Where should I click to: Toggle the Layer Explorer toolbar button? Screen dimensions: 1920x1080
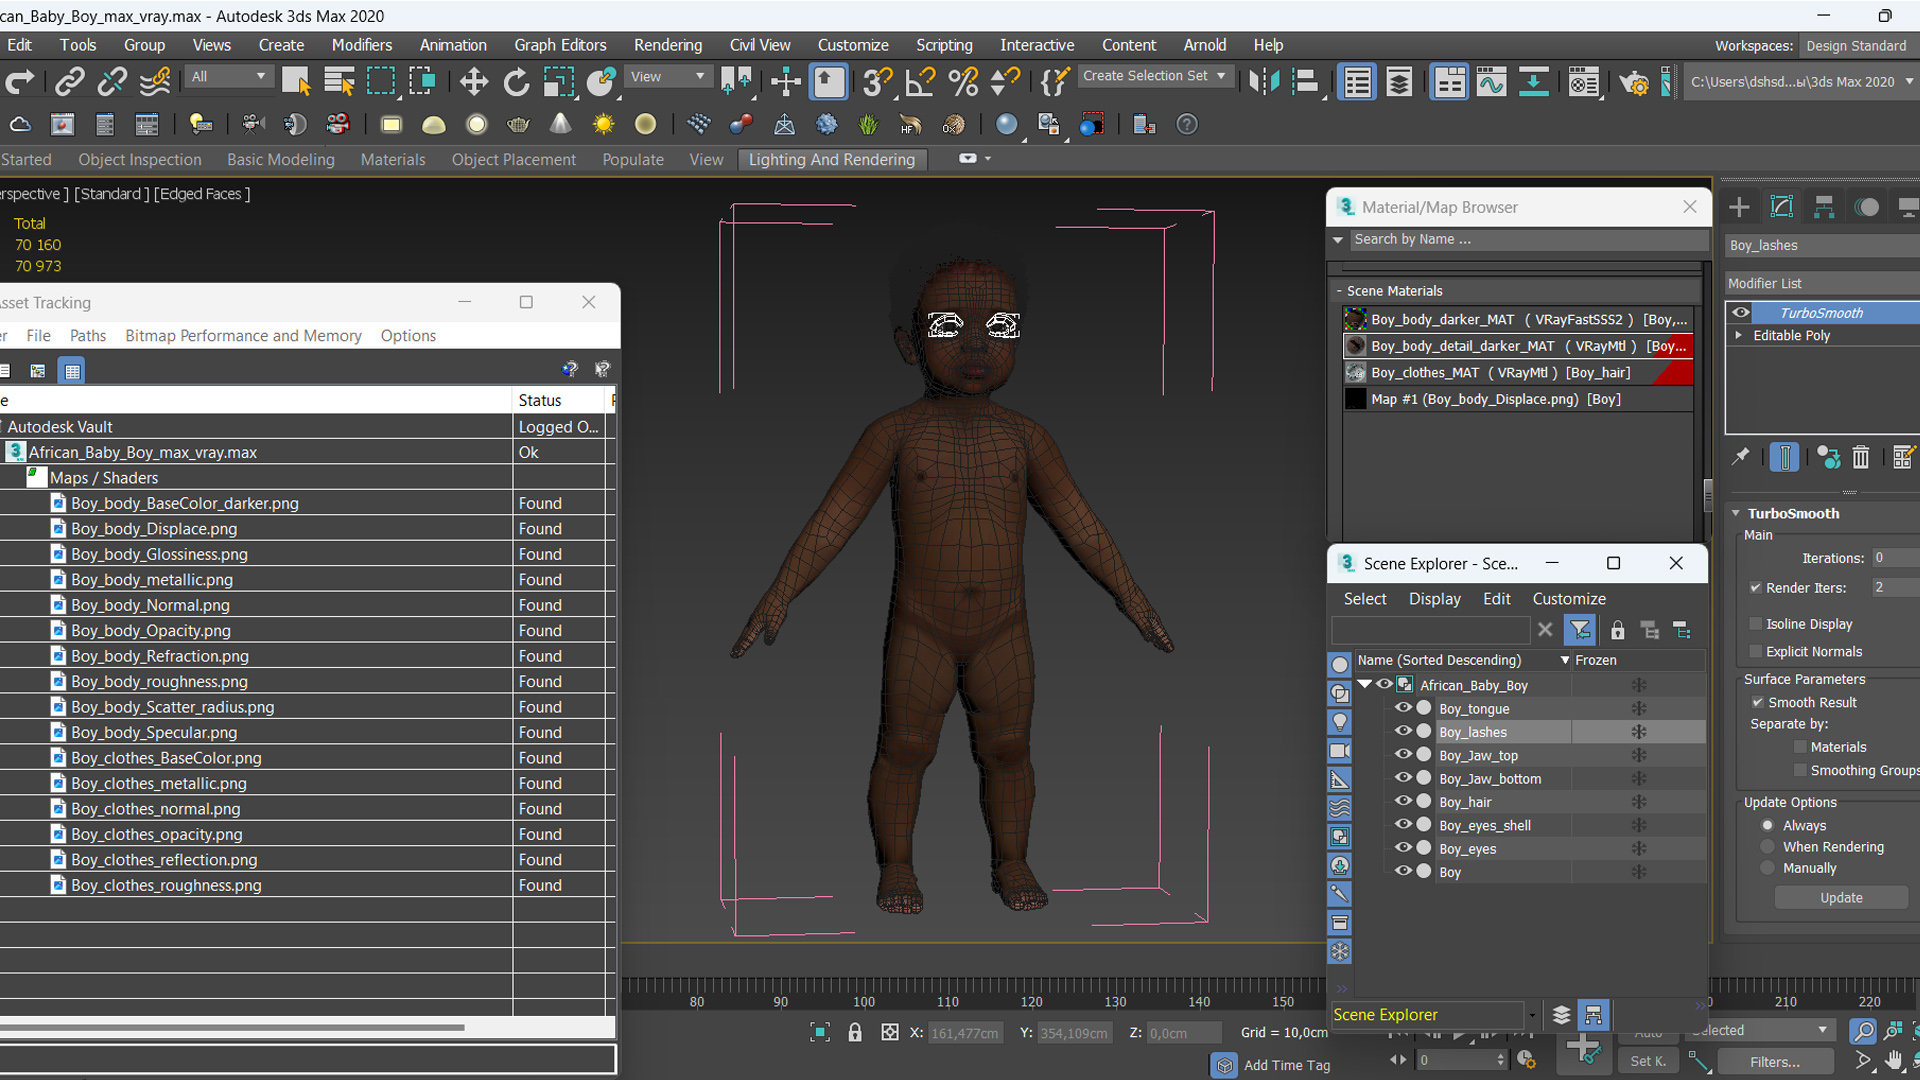point(1399,82)
